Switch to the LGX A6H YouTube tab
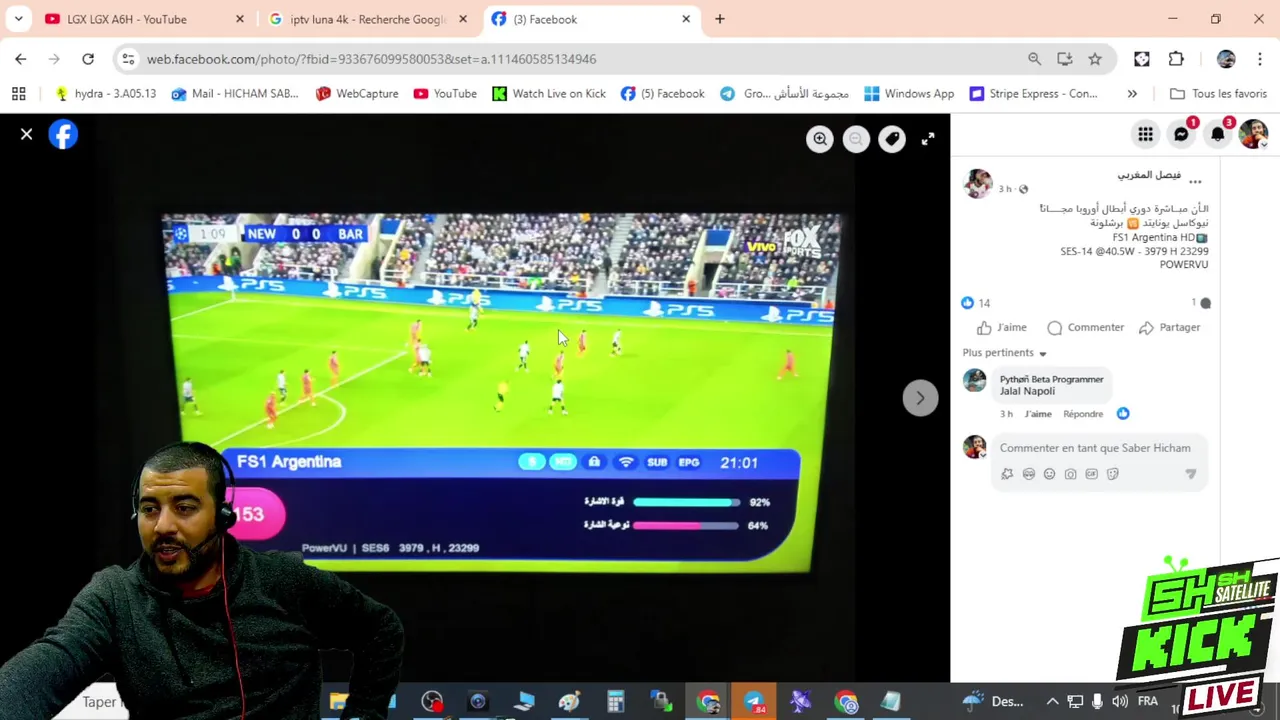This screenshot has height=720, width=1280. click(145, 19)
